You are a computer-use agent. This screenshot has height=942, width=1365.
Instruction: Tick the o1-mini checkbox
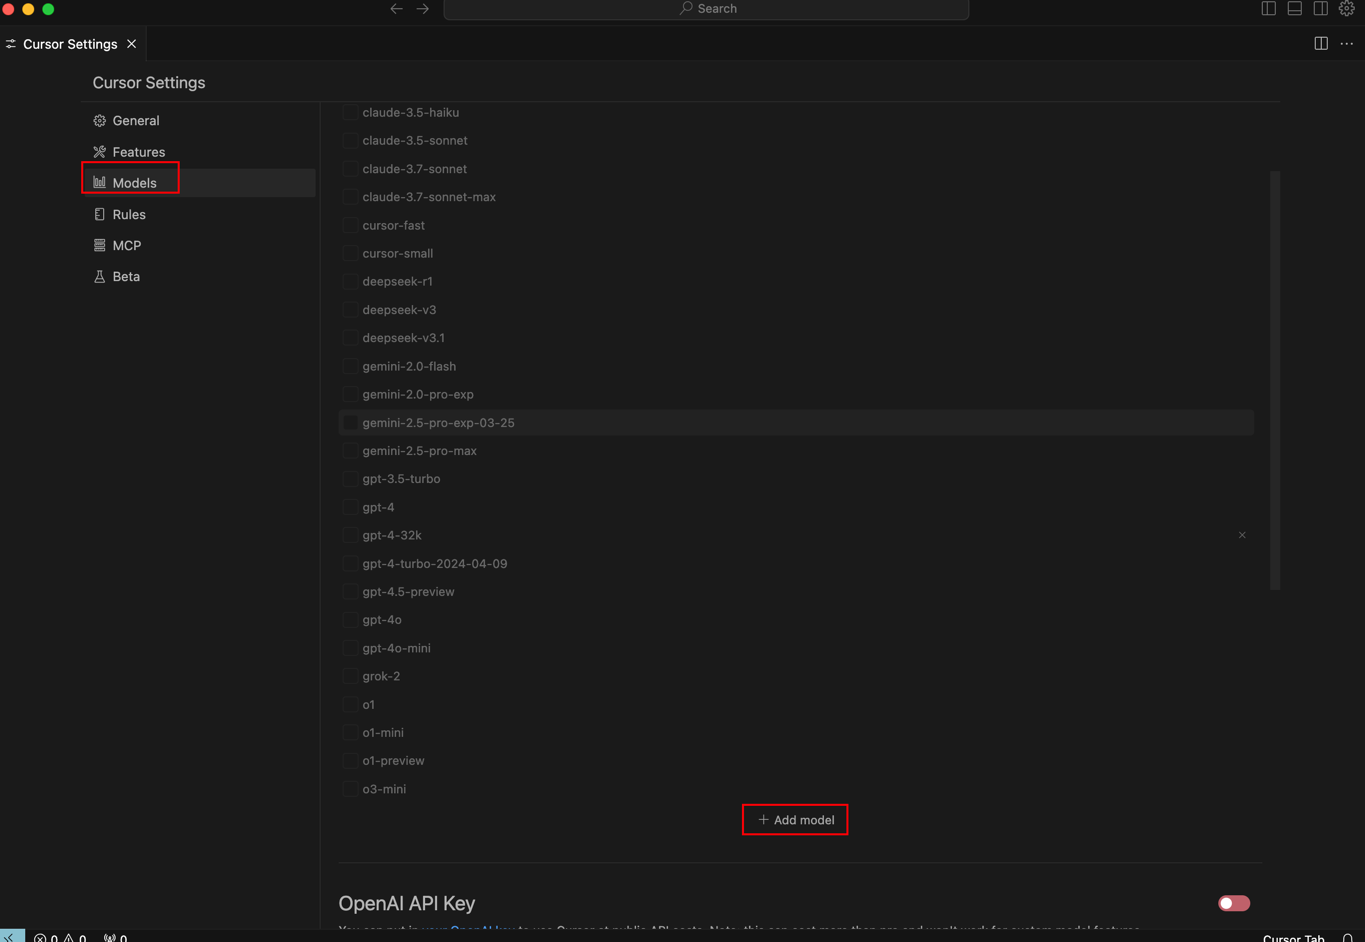pos(350,733)
